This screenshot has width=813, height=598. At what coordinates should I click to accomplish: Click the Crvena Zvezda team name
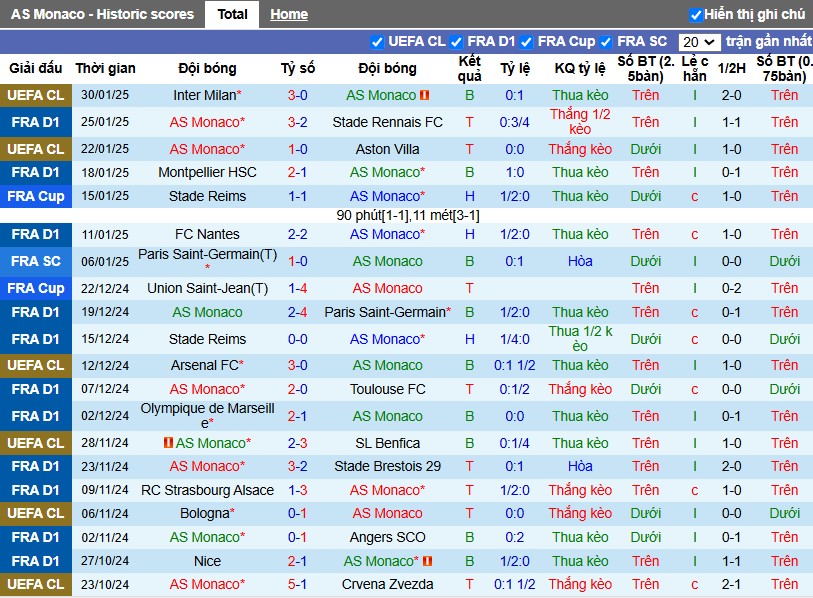pyautogui.click(x=387, y=585)
